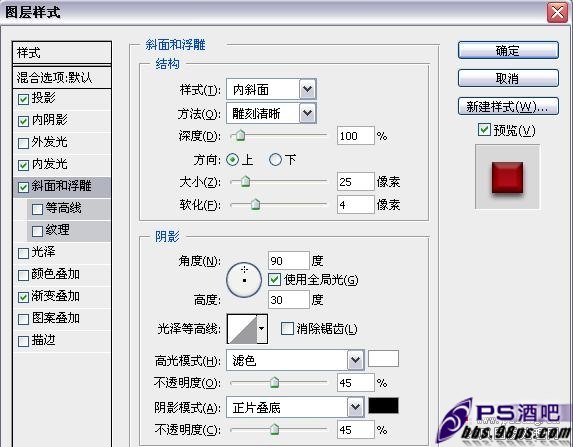Enable the 消除锯齿 anti-alias checkbox
Screen dimensions: 573x447
point(287,328)
